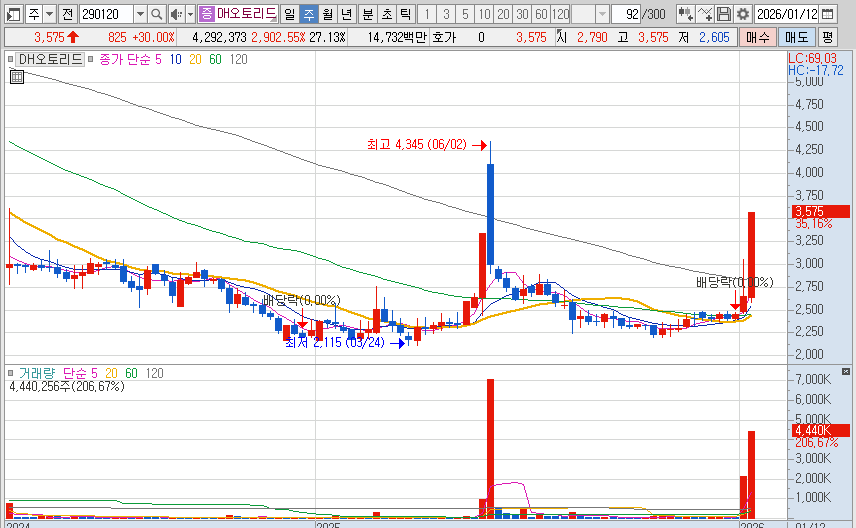Image resolution: width=856 pixels, height=528 pixels.
Task: Save chart with floppy disk icon
Action: (x=723, y=14)
